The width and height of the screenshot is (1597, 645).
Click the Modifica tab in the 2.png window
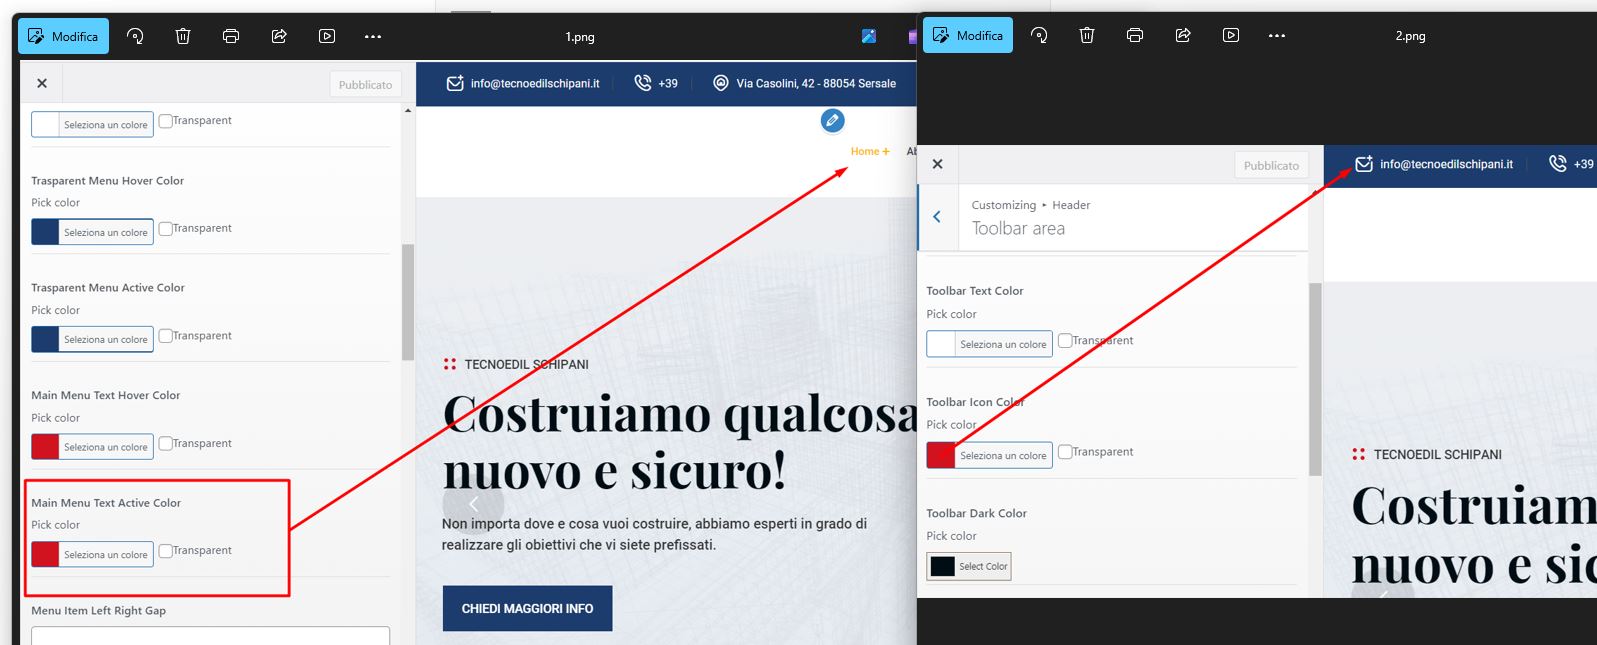tap(967, 35)
